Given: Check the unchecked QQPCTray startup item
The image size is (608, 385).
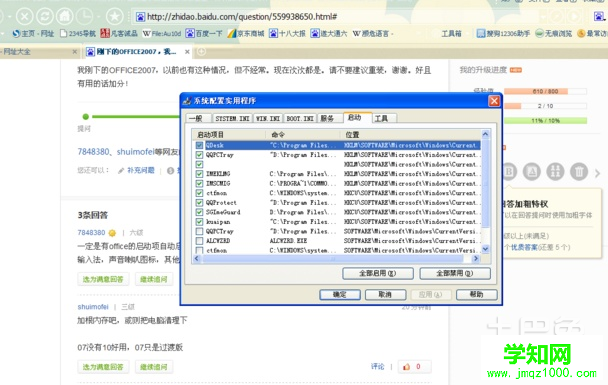Looking at the screenshot, I should coord(199,231).
